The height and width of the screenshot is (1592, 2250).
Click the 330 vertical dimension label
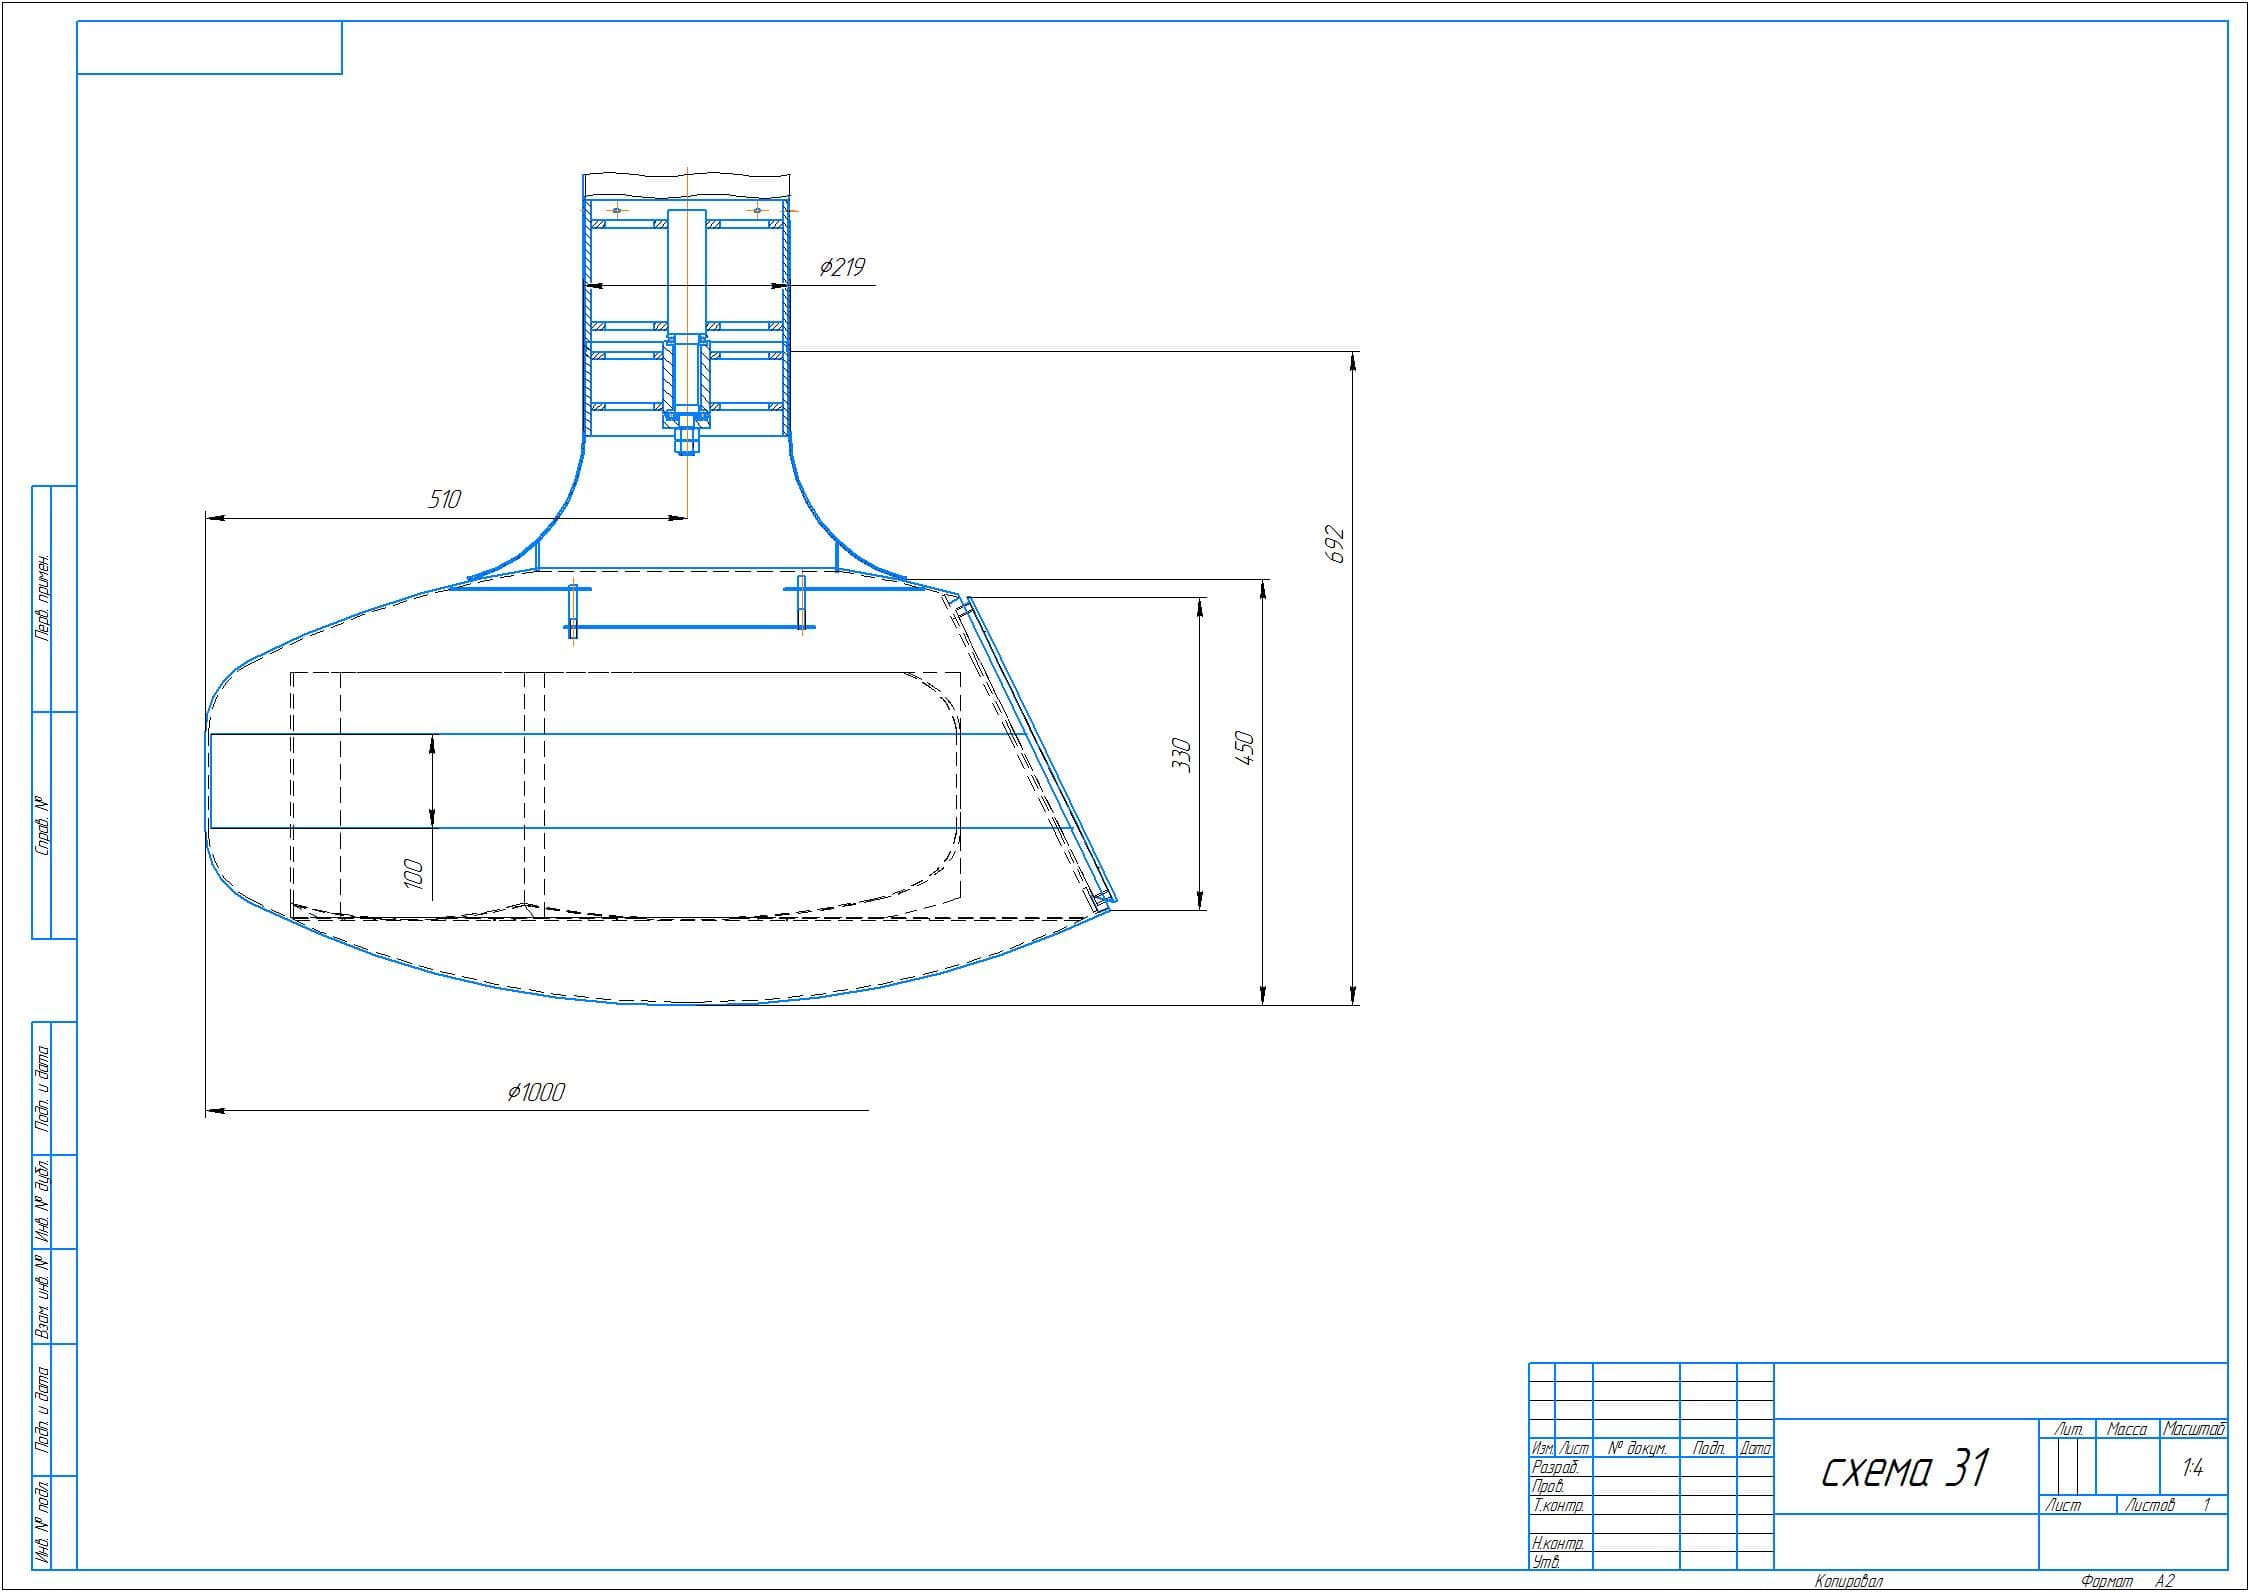tap(1182, 755)
